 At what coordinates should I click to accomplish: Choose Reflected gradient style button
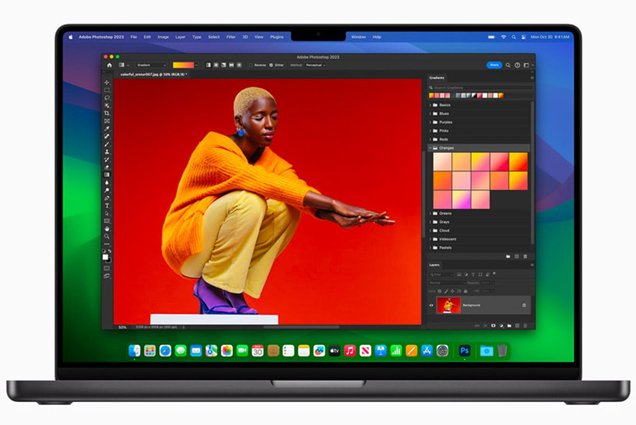click(x=231, y=65)
